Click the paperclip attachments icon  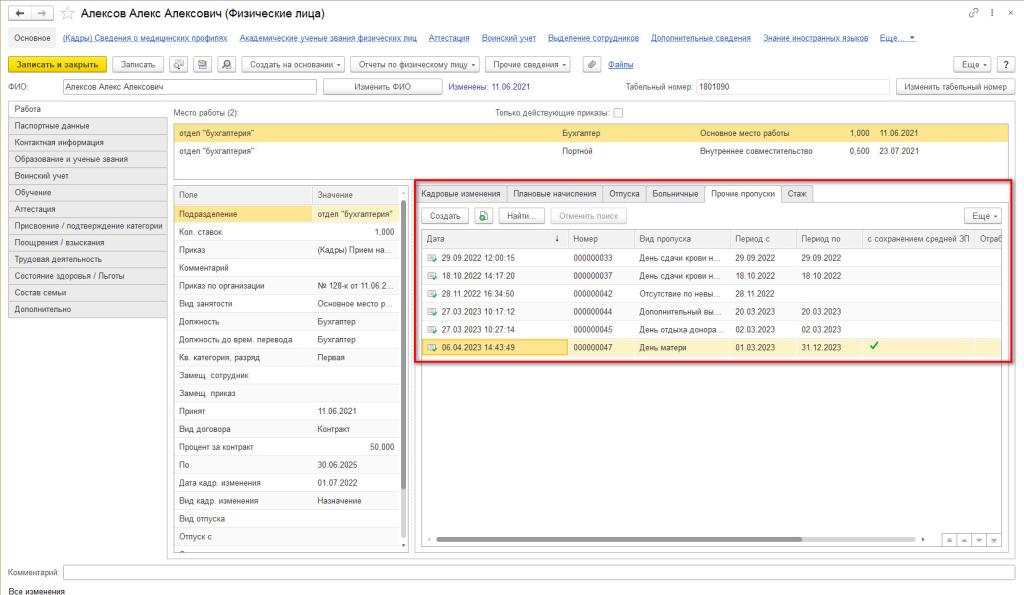click(x=591, y=64)
